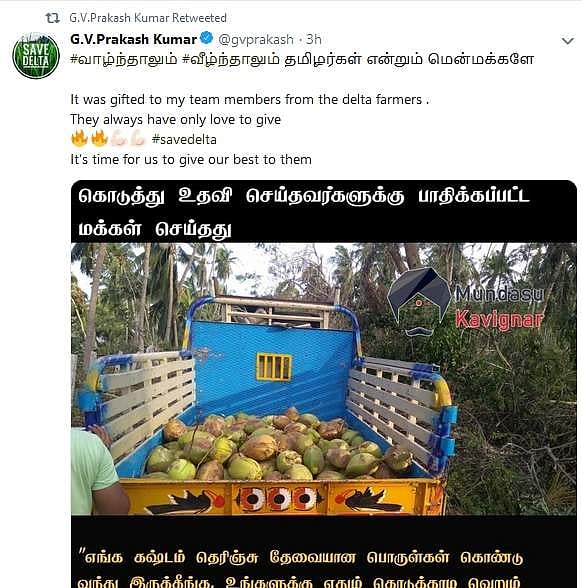Open the Save Delta profile avatar
Viewport: 582px width, 588px height.
click(36, 56)
